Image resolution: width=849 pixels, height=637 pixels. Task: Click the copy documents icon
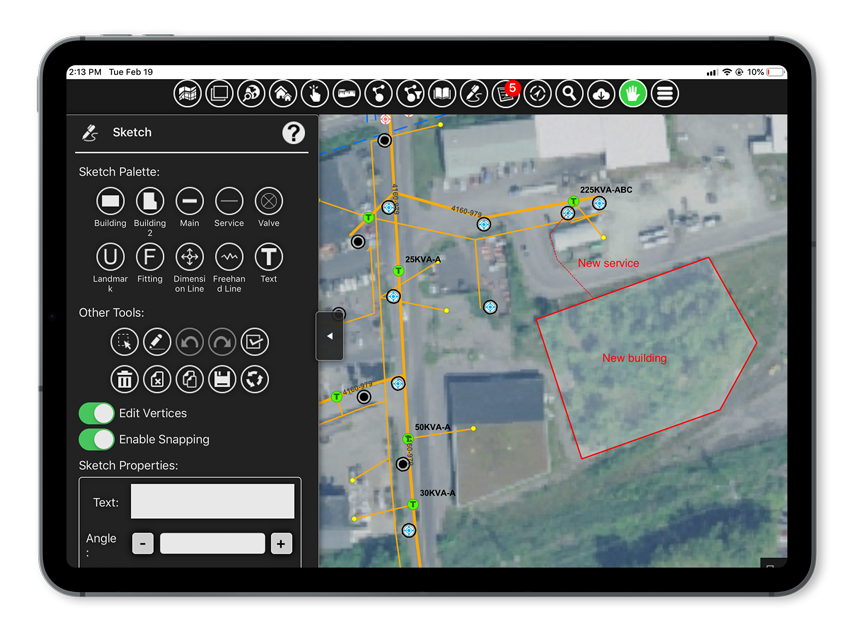190,379
